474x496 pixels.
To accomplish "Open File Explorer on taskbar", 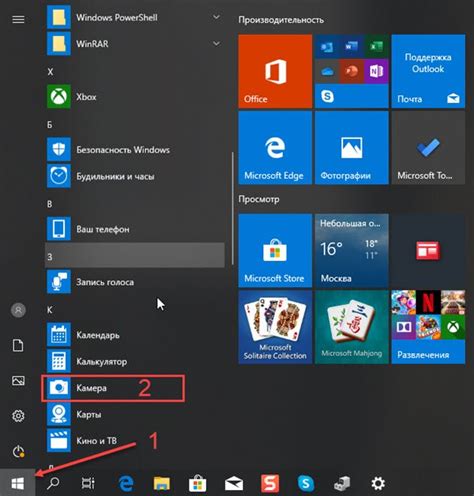I will [162, 483].
